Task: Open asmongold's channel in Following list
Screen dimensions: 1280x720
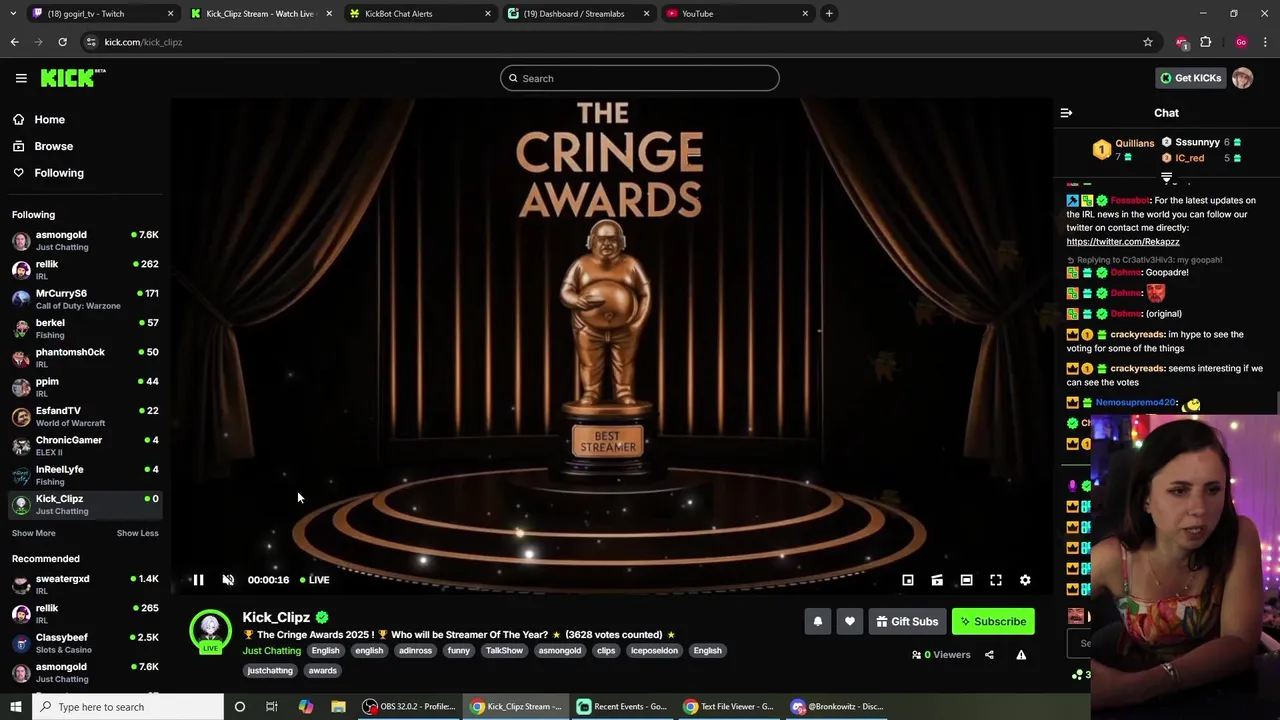Action: coord(85,241)
